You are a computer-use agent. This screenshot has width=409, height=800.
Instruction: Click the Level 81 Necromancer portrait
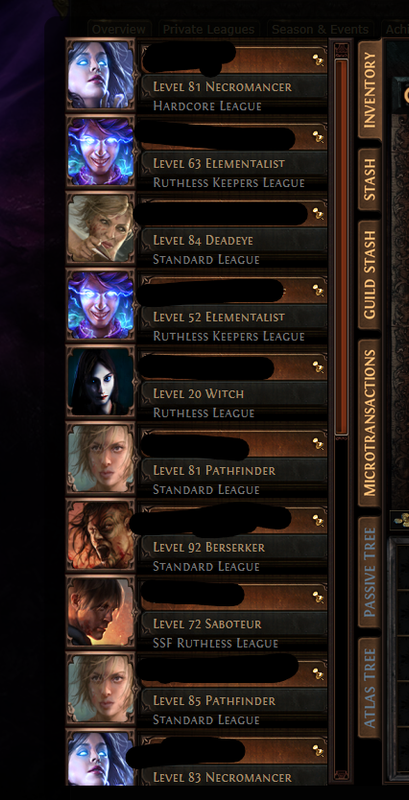coord(100,74)
